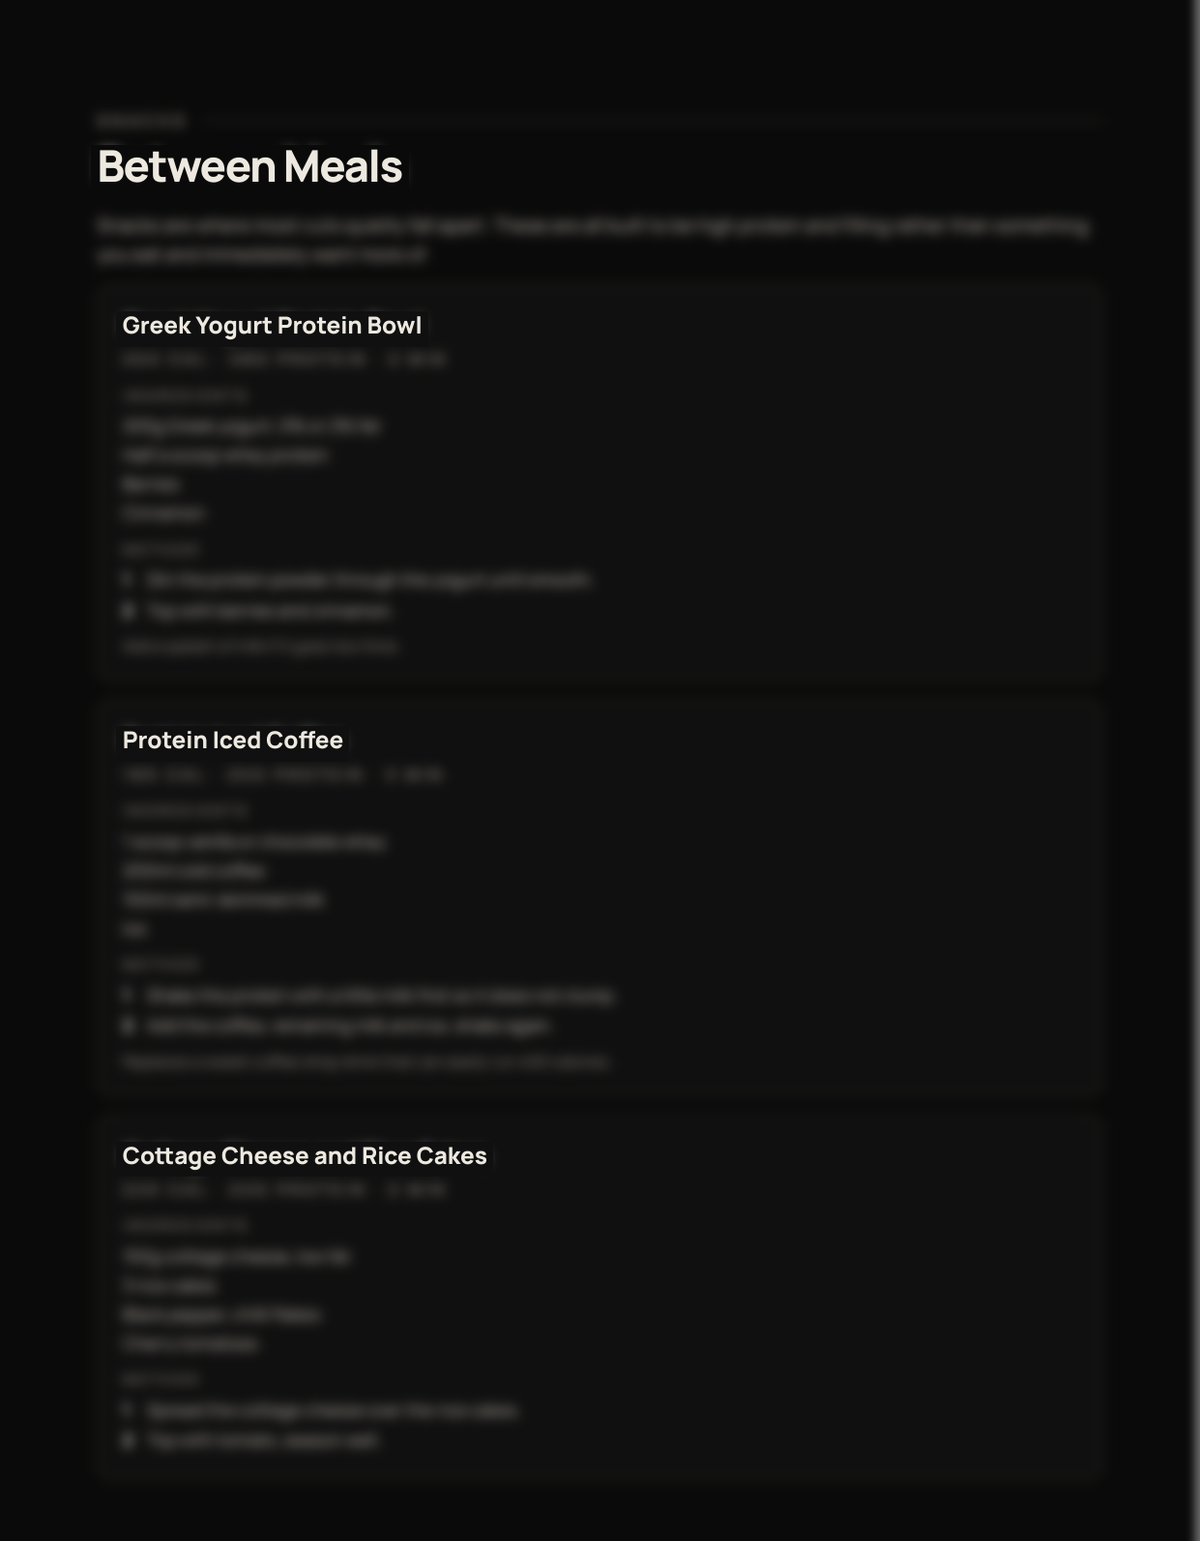Click the small section label above Between Meals
The height and width of the screenshot is (1541, 1200).
(141, 121)
